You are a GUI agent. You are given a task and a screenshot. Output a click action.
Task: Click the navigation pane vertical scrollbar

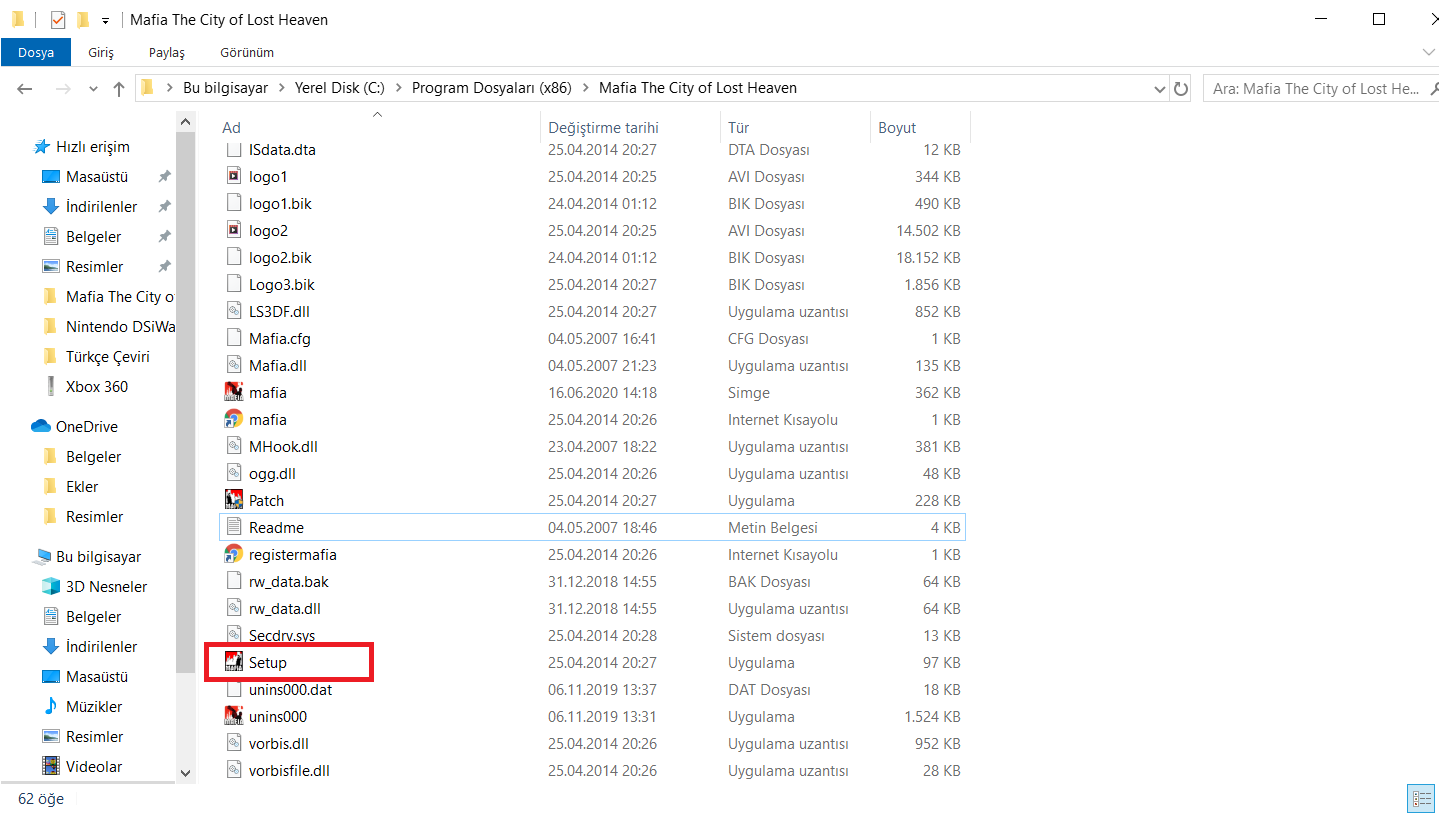pyautogui.click(x=185, y=400)
